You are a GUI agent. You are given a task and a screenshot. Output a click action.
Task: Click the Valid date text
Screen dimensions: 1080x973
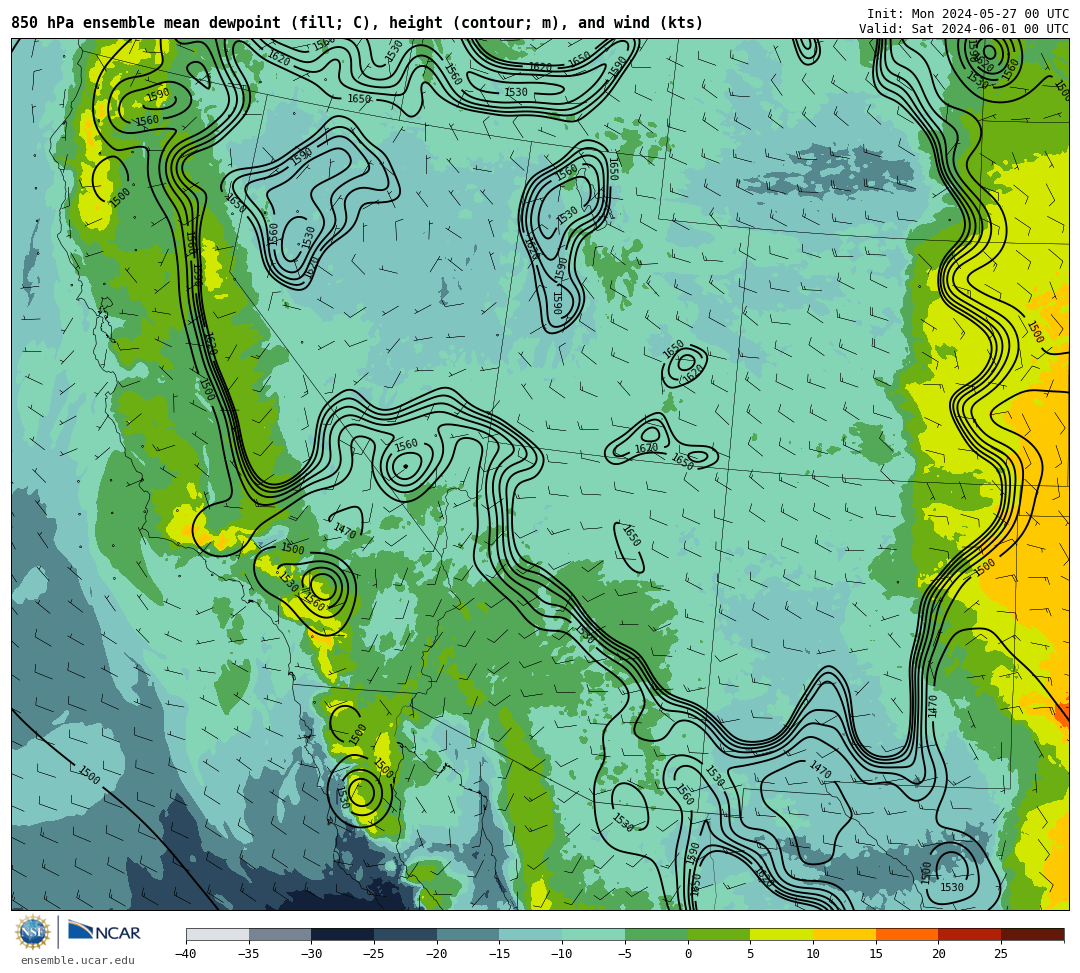click(x=964, y=29)
